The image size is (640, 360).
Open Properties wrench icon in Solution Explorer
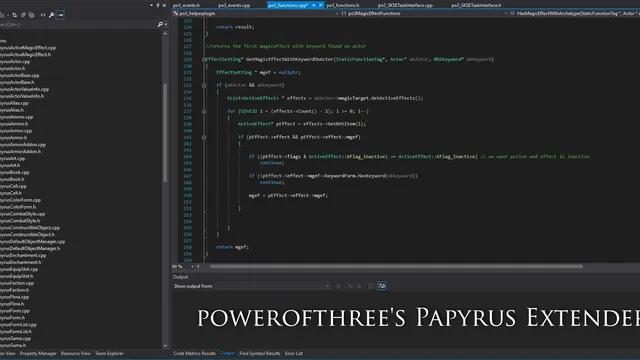(51, 15)
